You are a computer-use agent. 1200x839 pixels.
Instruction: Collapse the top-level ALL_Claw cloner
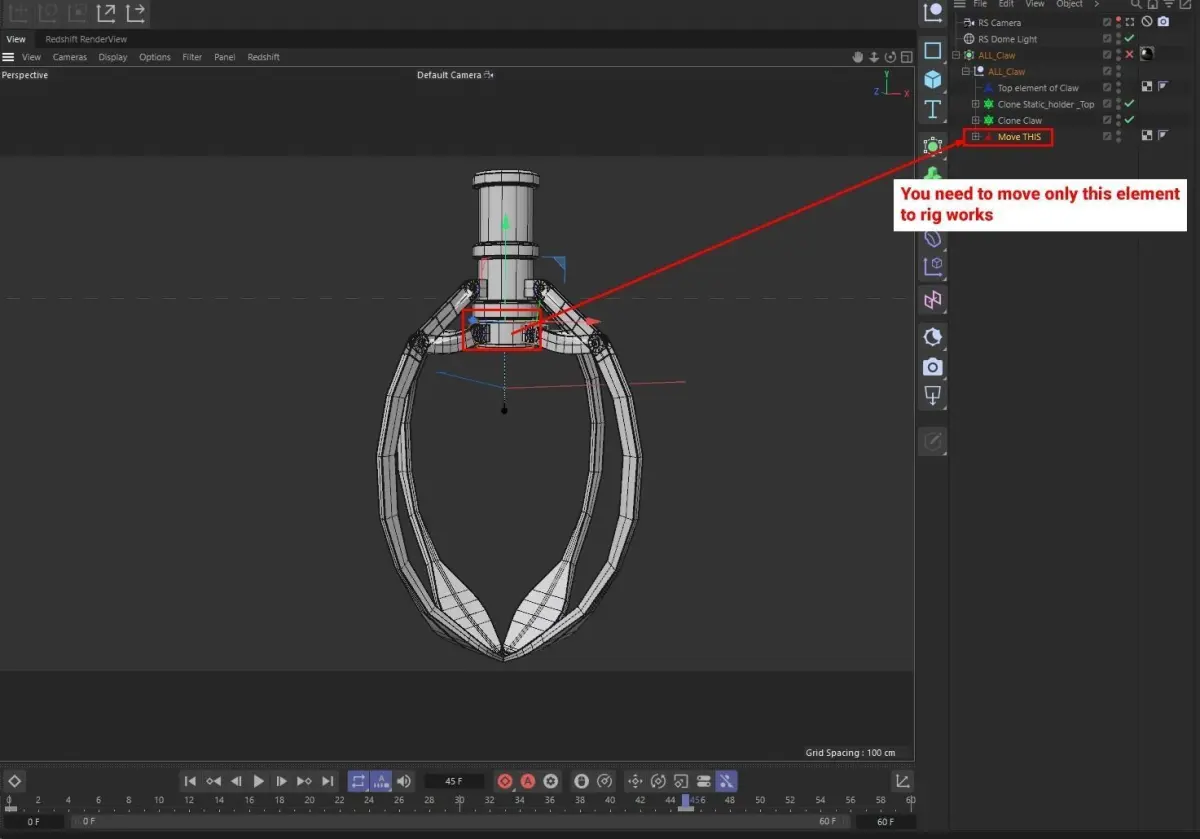point(956,55)
